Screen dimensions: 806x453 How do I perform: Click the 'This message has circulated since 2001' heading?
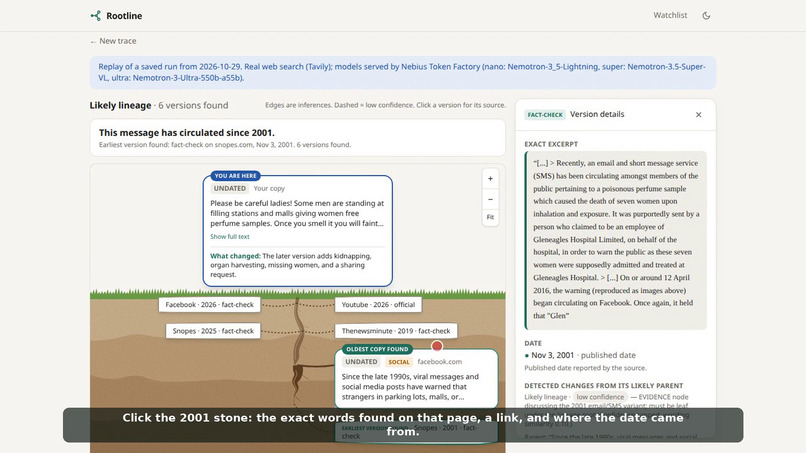(187, 133)
